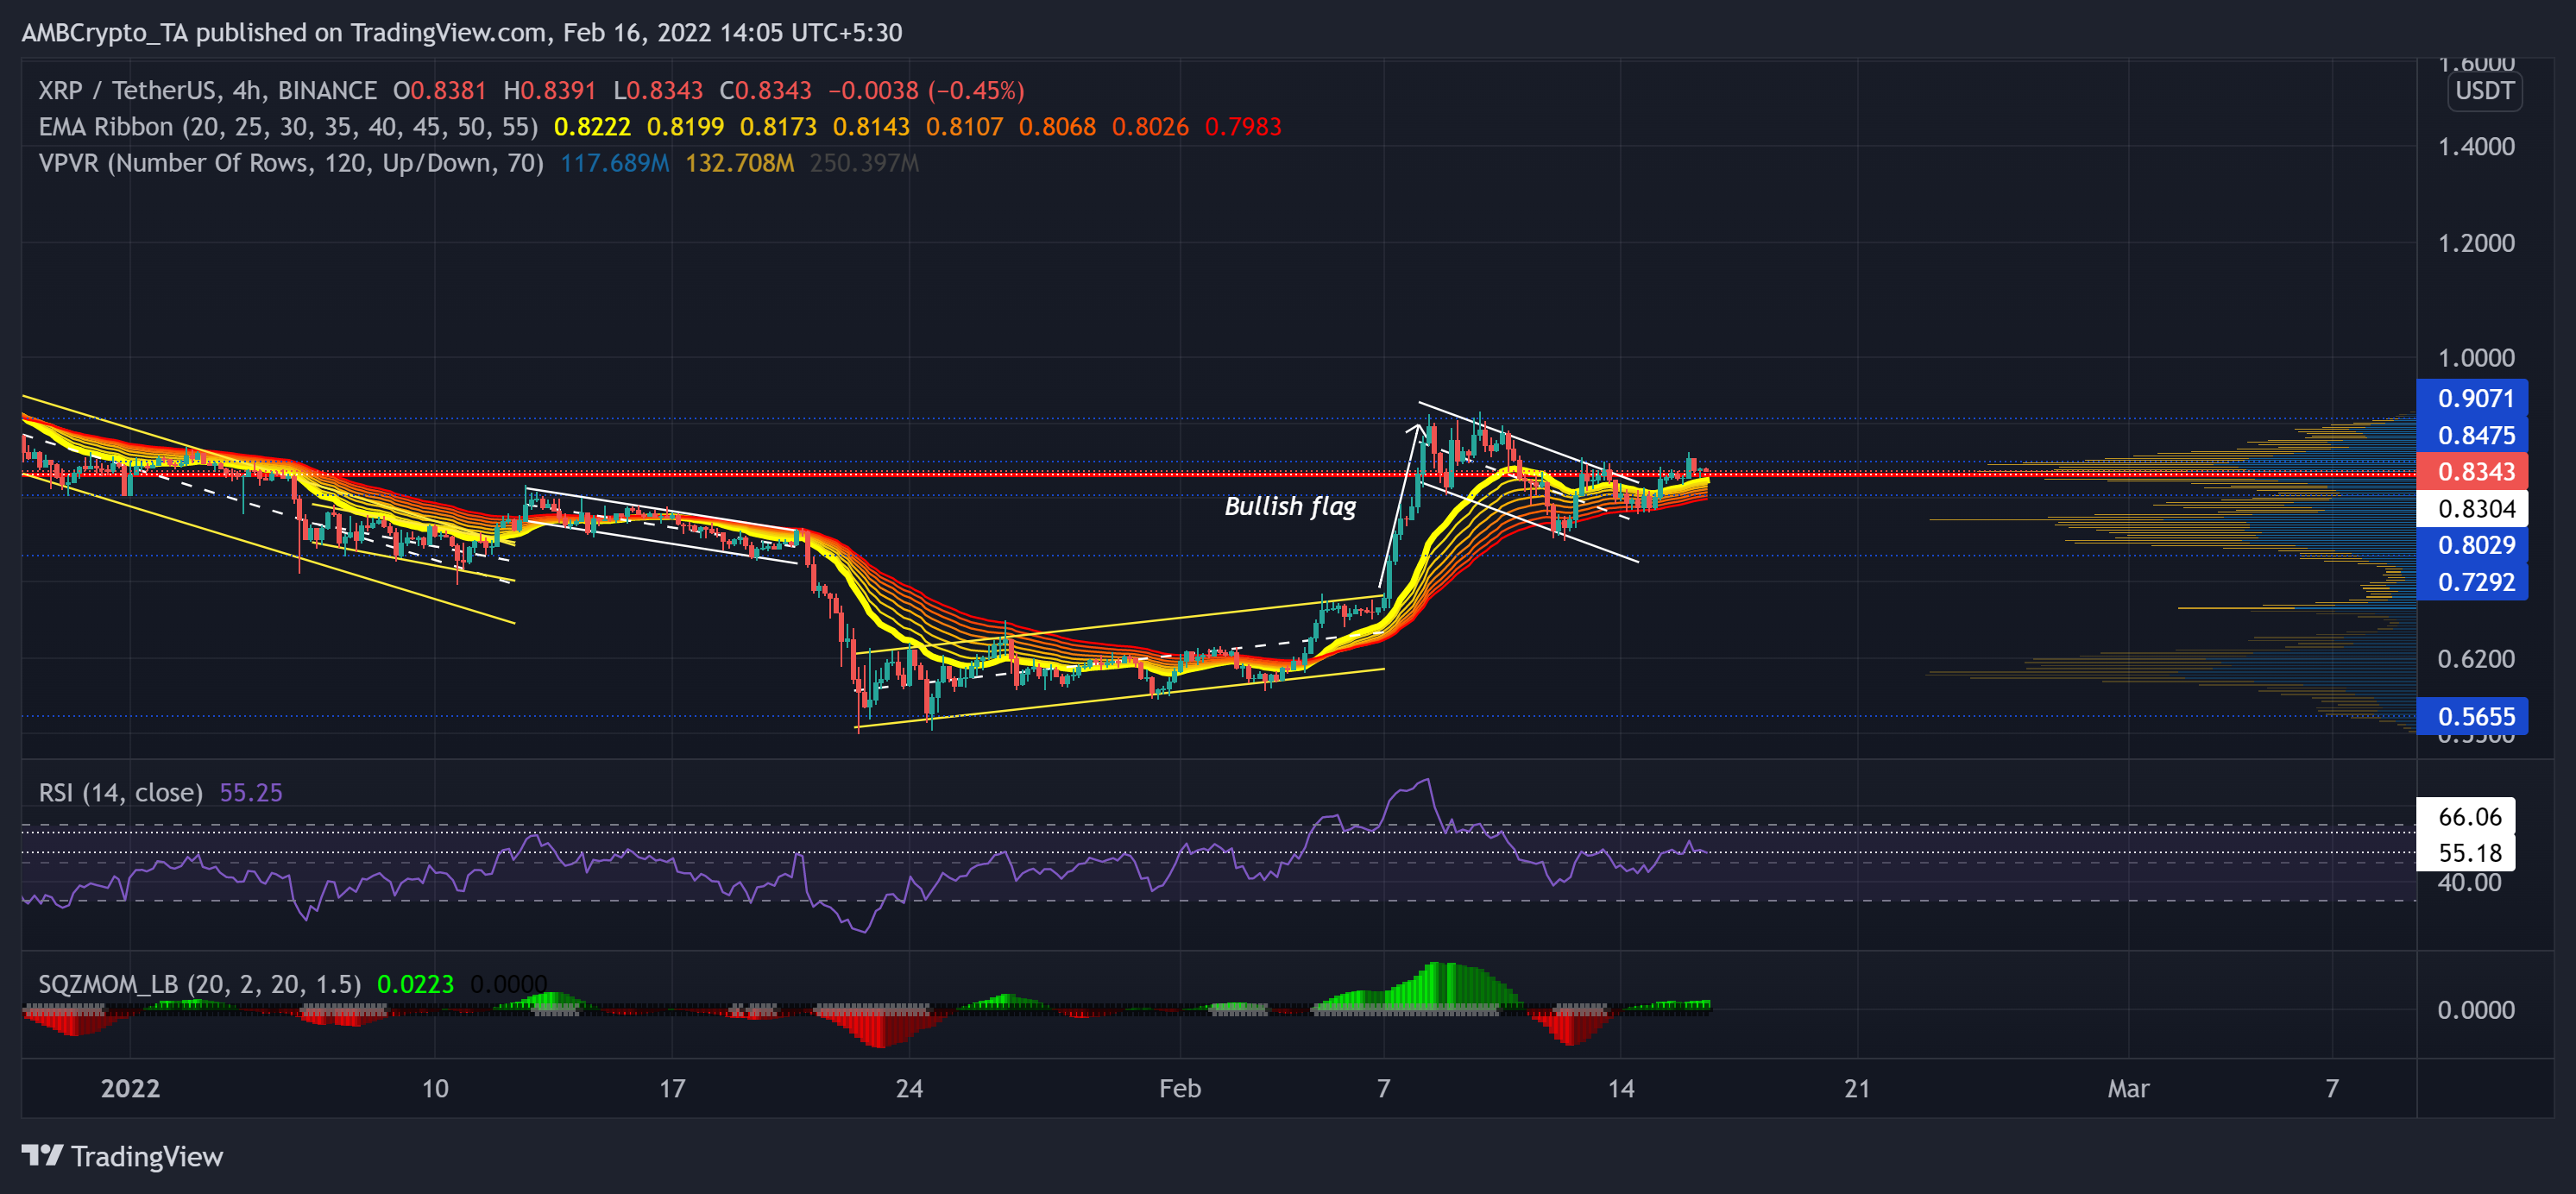Screen dimensions: 2576x1194
Task: Click the EMA value 0.8222
Action: coord(592,127)
